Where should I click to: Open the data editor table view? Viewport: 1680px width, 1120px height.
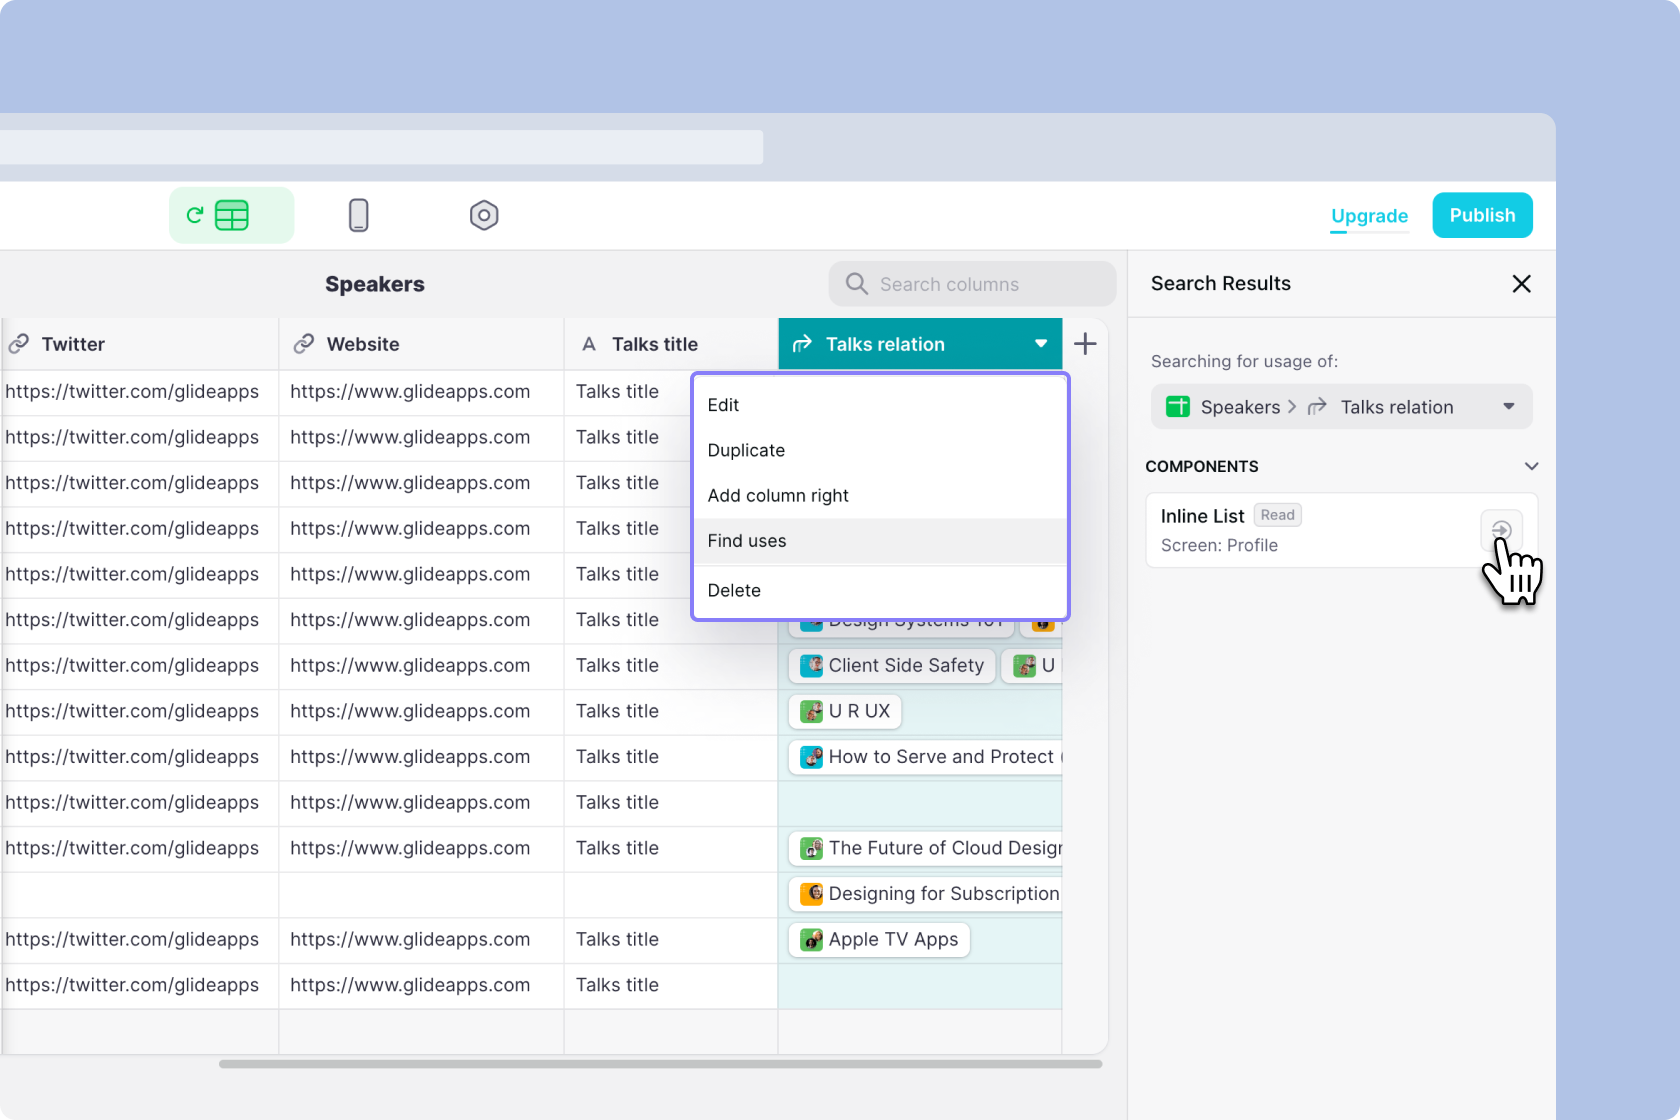[231, 215]
